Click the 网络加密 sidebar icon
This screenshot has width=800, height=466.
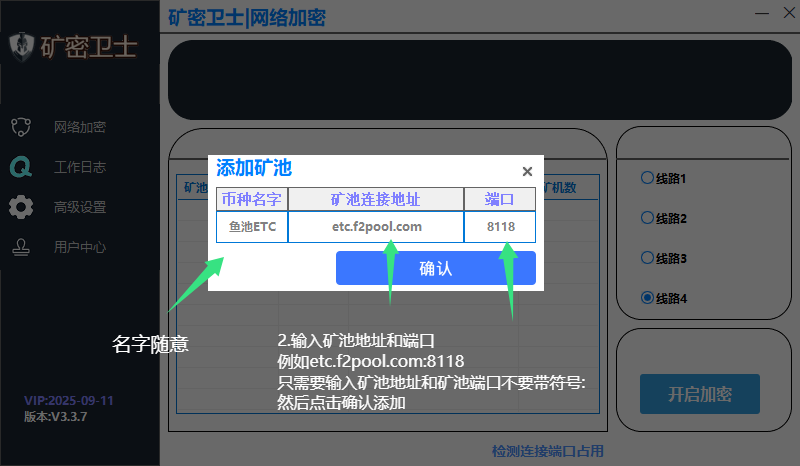(20, 127)
